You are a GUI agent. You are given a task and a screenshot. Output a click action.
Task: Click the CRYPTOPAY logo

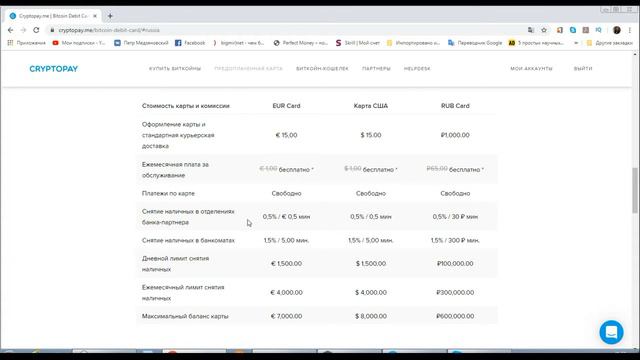(53, 69)
